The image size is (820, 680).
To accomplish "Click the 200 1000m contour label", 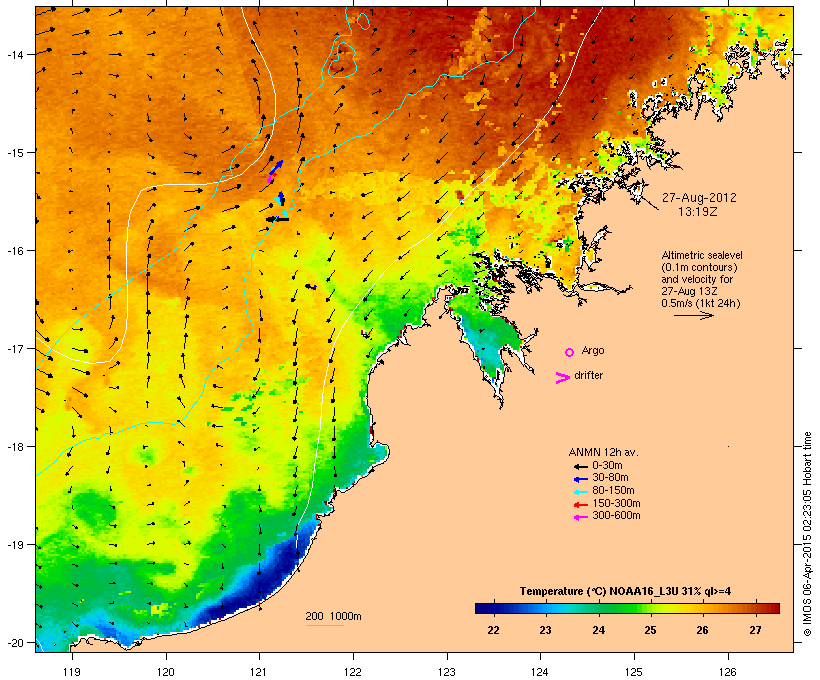I will pos(333,616).
